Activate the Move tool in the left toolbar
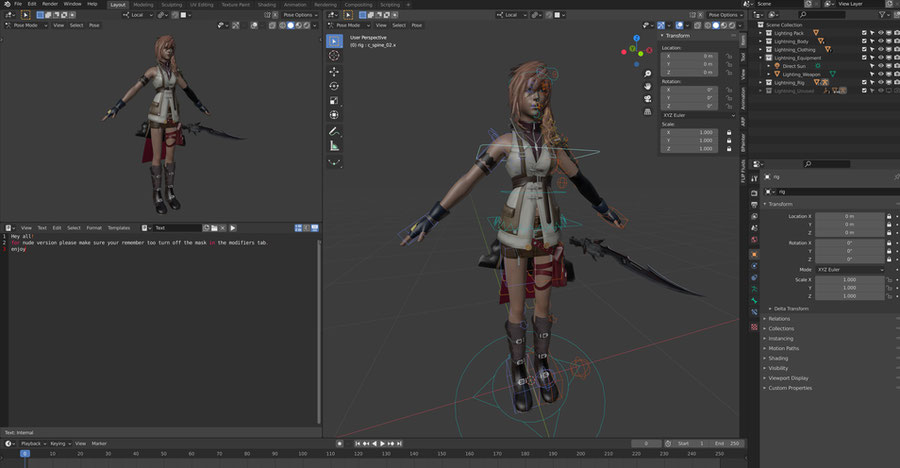900x468 pixels. [x=334, y=71]
